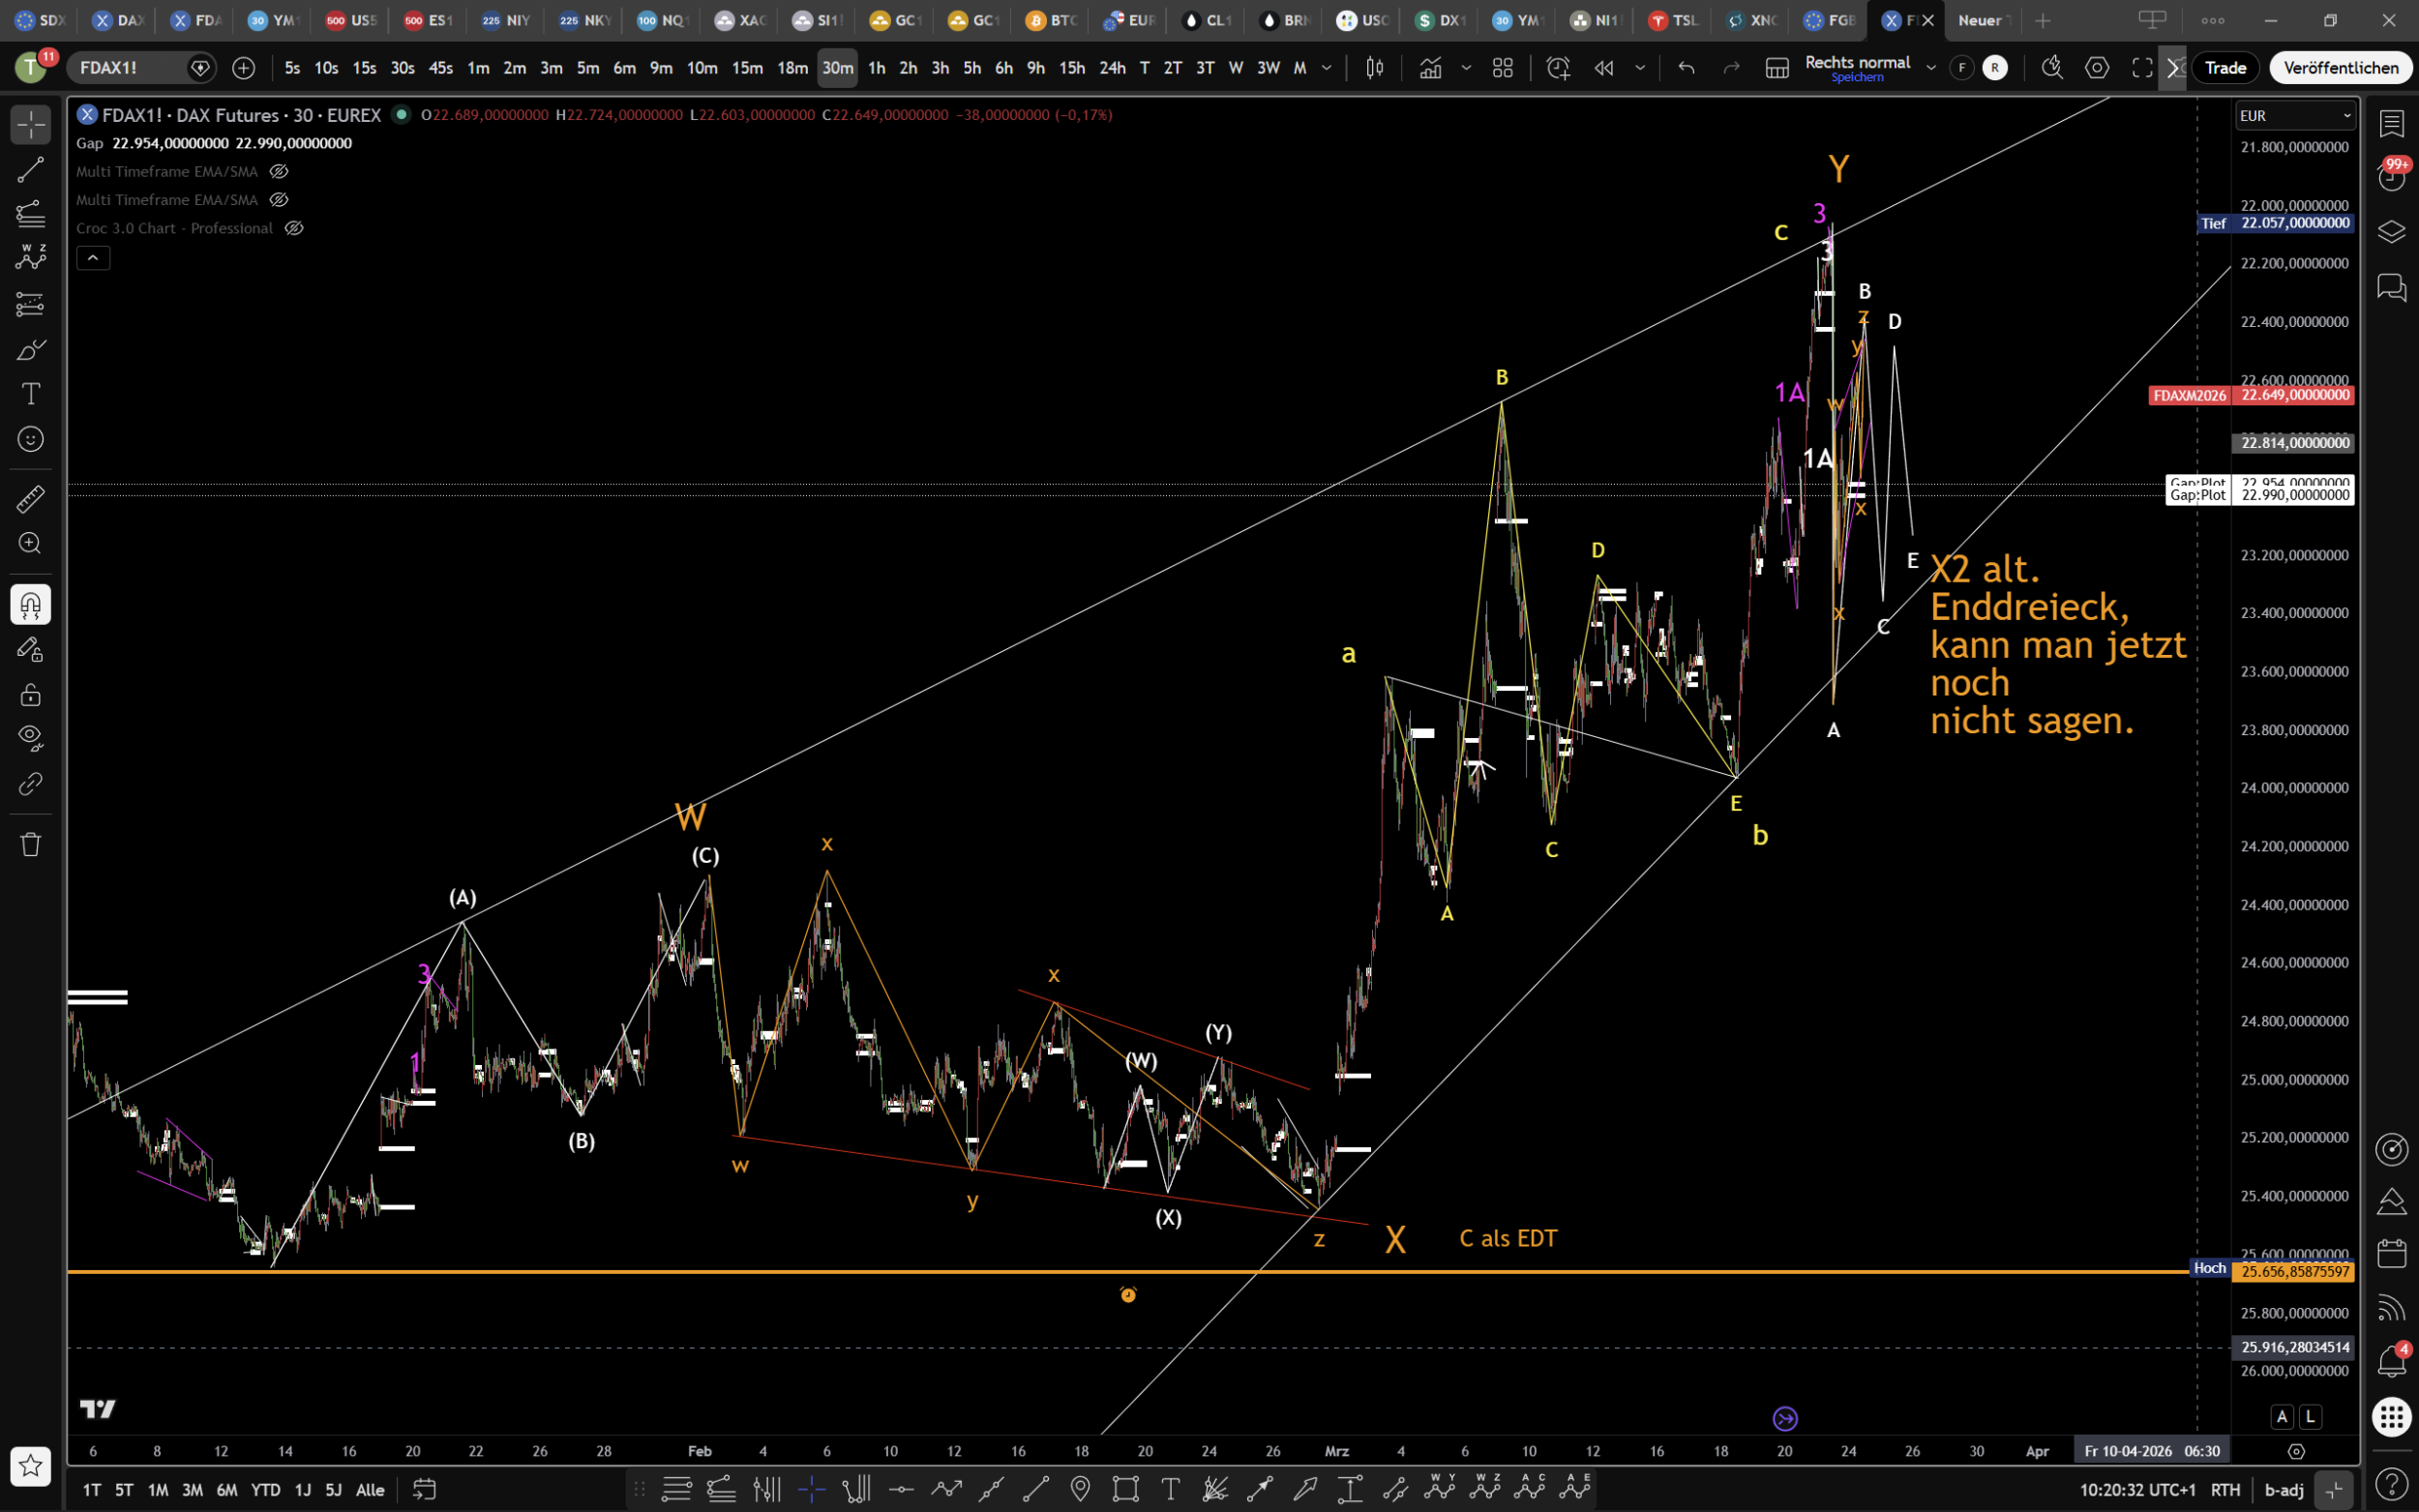The width and height of the screenshot is (2419, 1512).
Task: Click the replay rewind icon
Action: 1604,68
